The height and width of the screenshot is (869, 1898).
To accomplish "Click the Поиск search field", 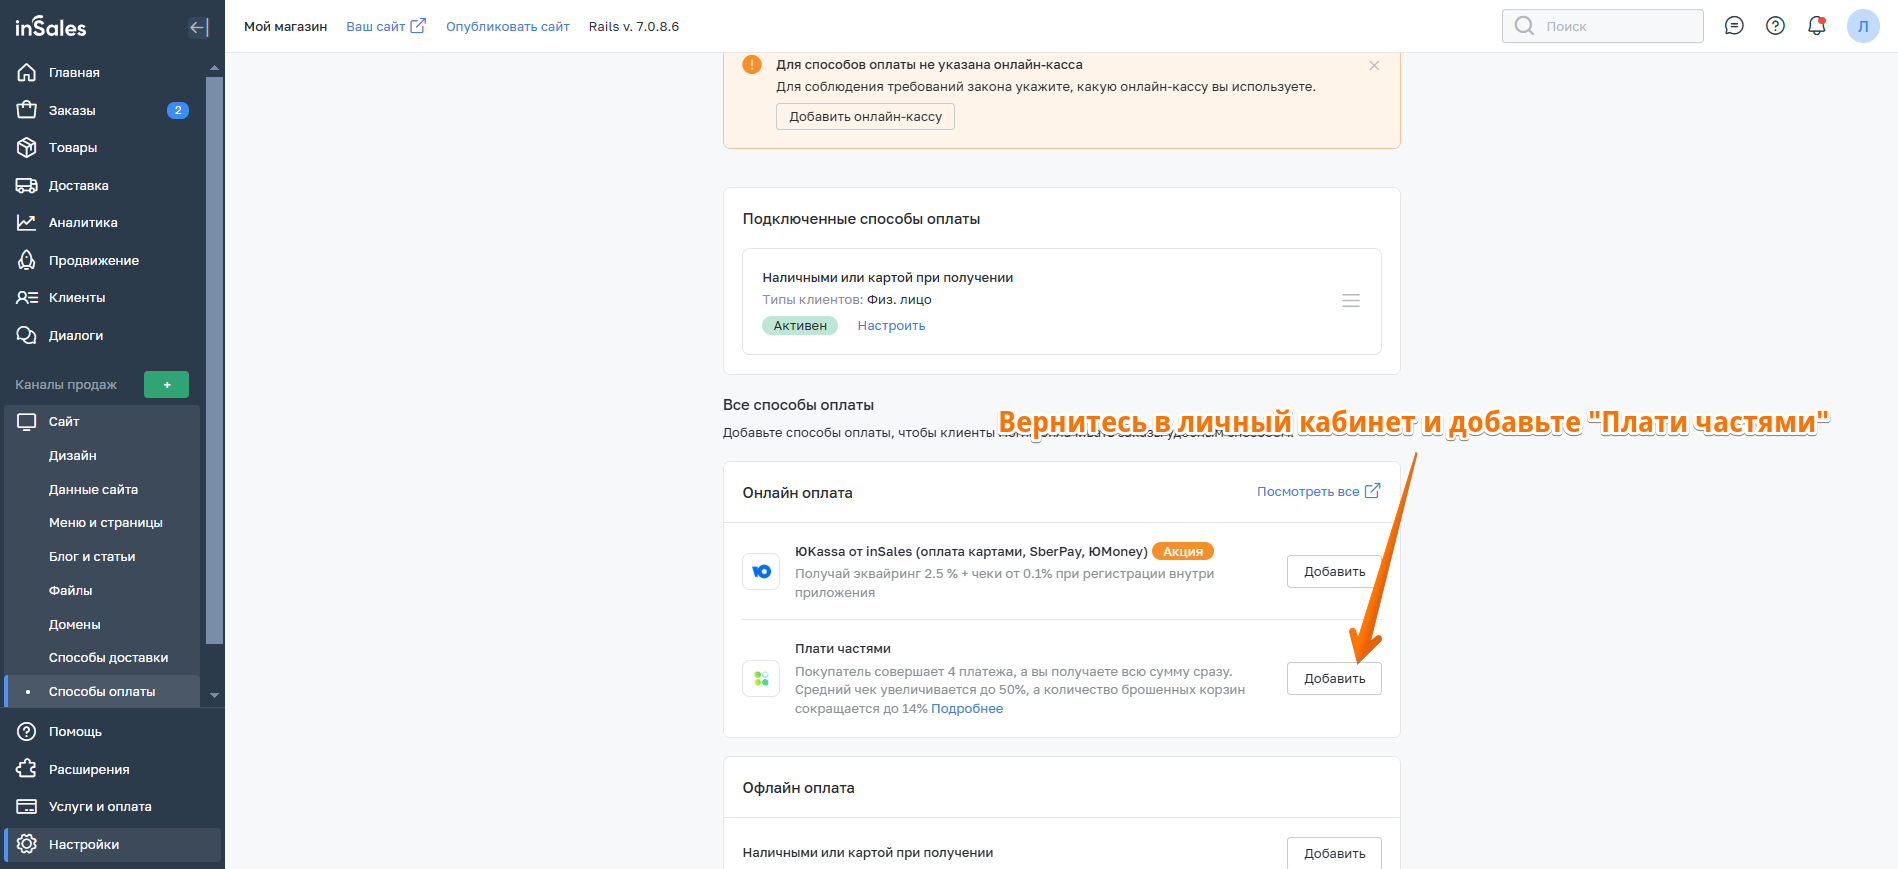I will [x=1602, y=26].
